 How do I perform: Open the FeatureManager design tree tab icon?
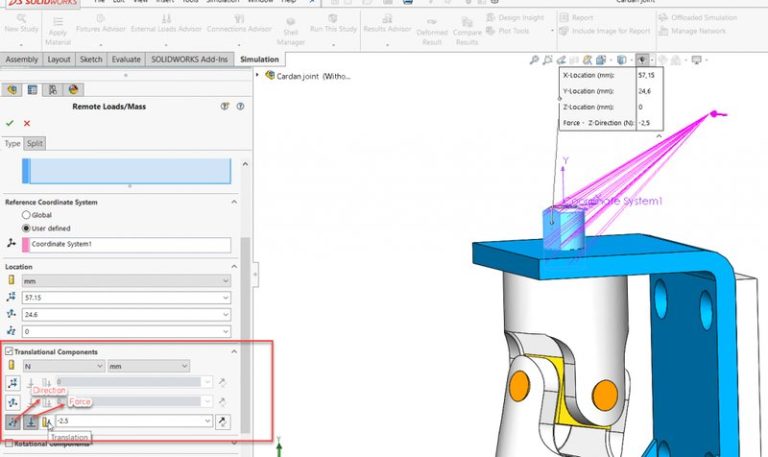click(x=12, y=90)
